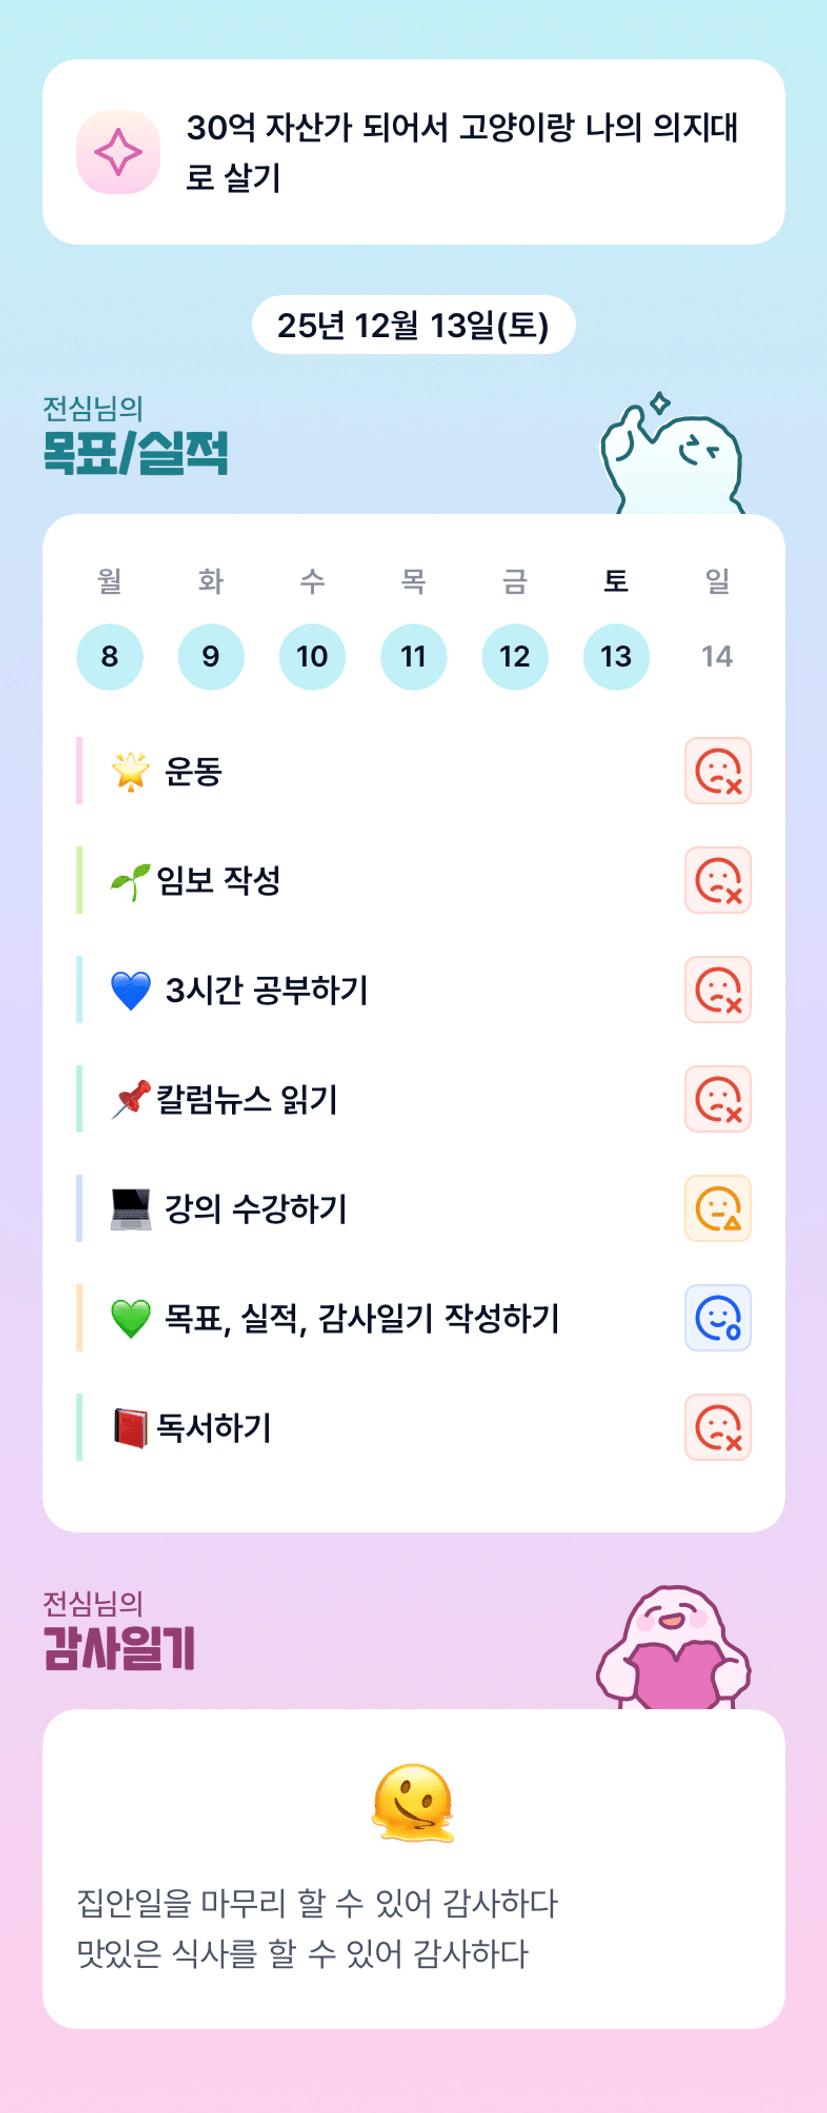Open the 30억 자산가 goal card text

tap(462, 152)
